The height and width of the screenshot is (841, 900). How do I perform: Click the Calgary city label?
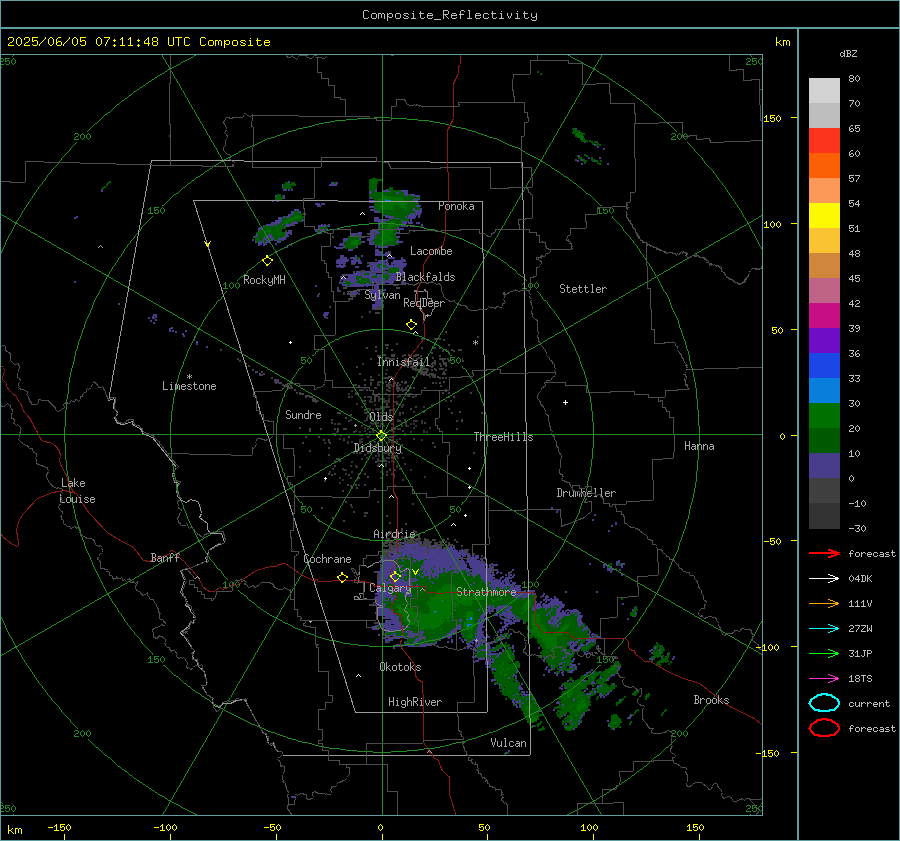390,588
